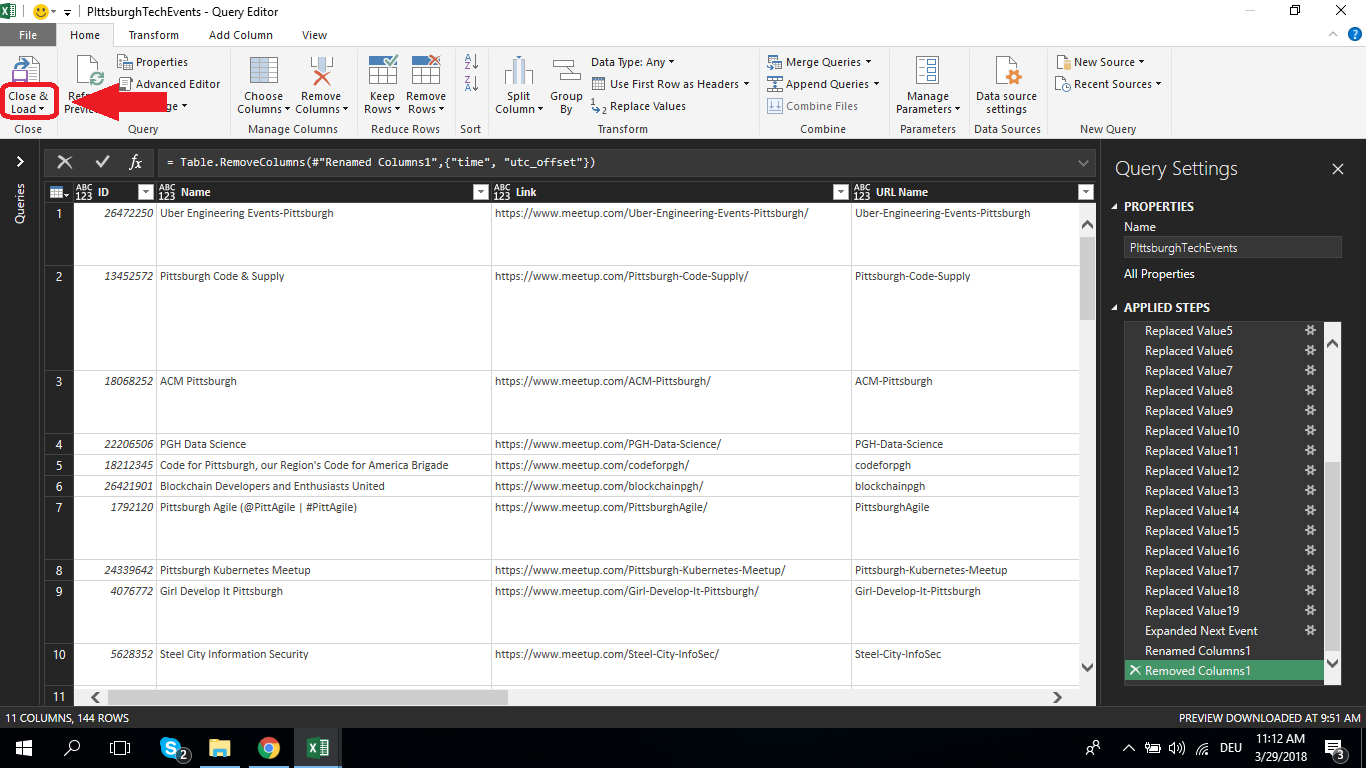Click the Remove Columns icon
Viewport: 1366px width, 768px height.
321,71
